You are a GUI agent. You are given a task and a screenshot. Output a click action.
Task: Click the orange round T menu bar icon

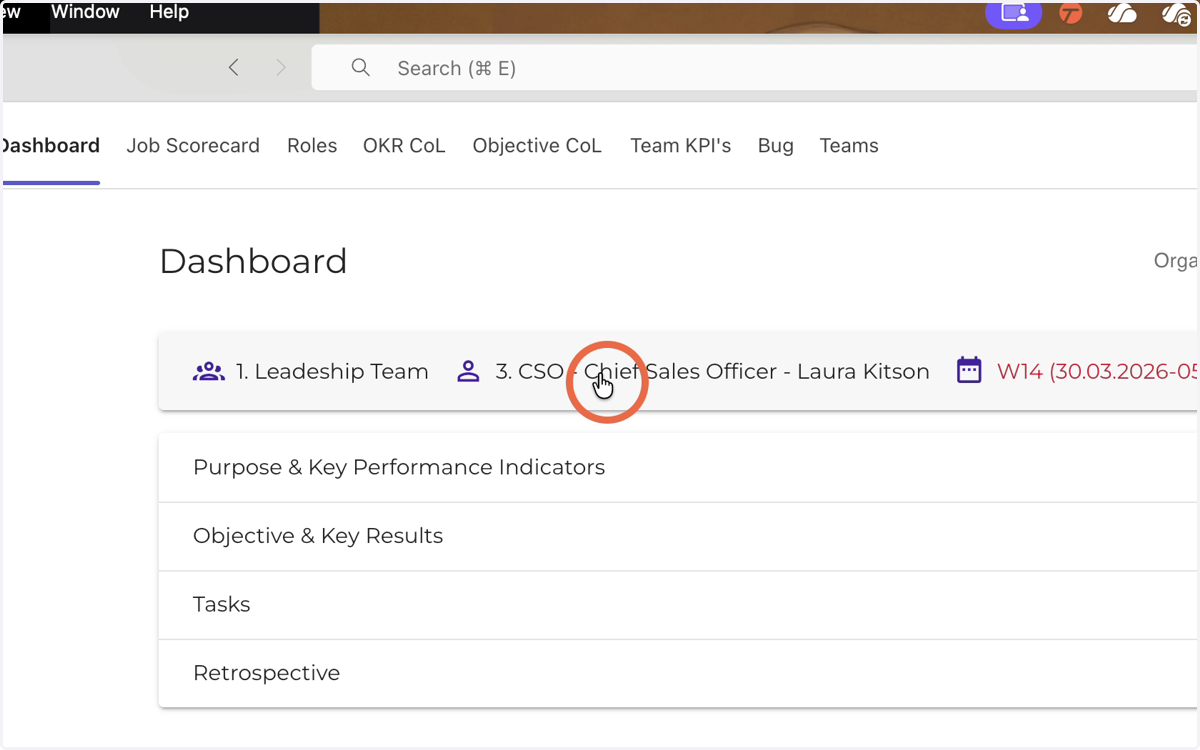pos(1071,14)
